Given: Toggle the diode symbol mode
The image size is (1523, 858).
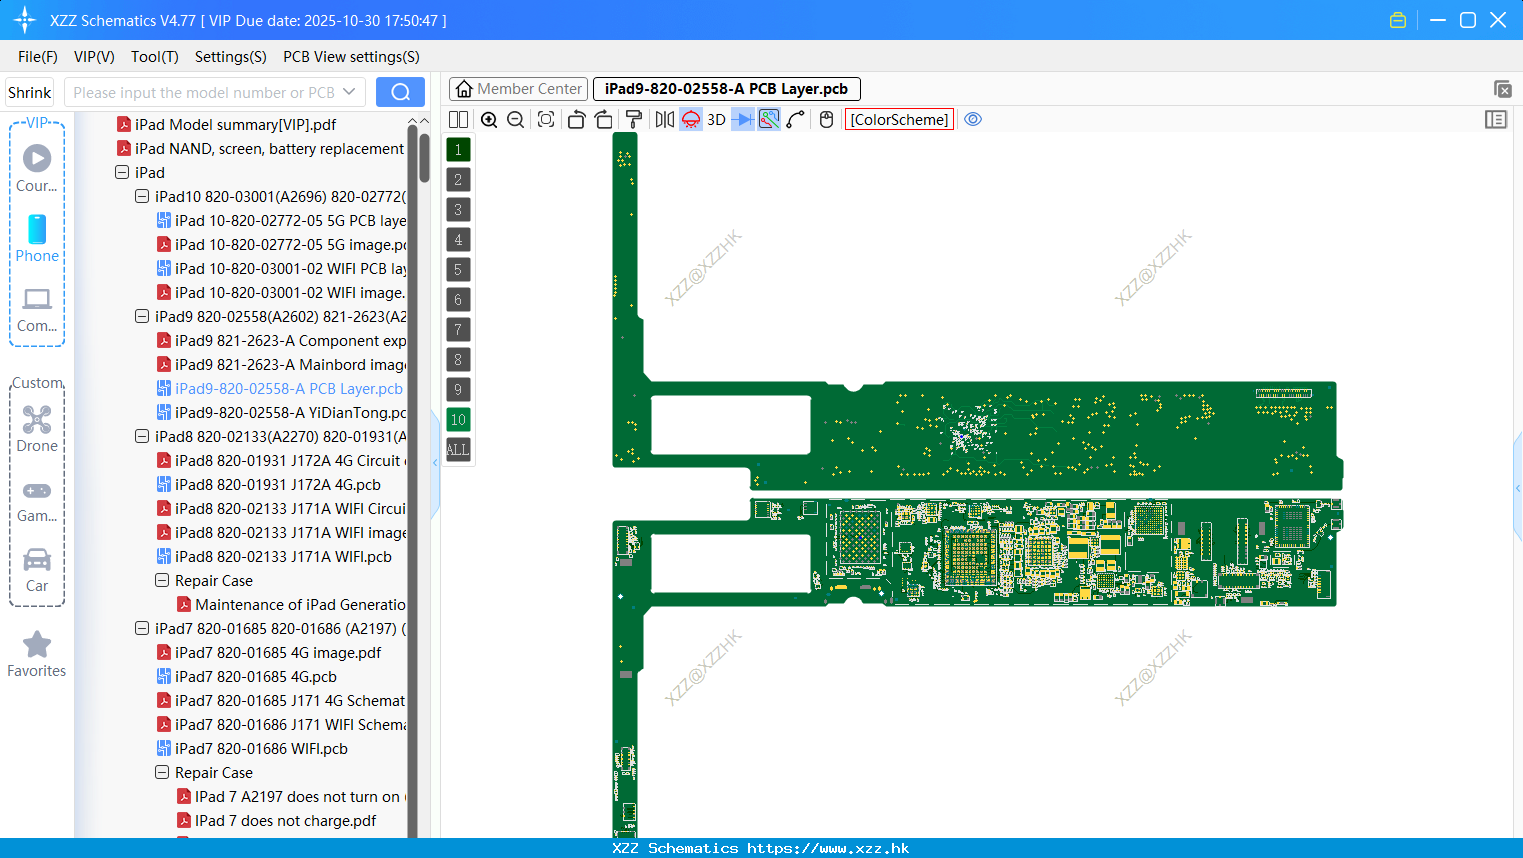Looking at the screenshot, I should [x=742, y=119].
